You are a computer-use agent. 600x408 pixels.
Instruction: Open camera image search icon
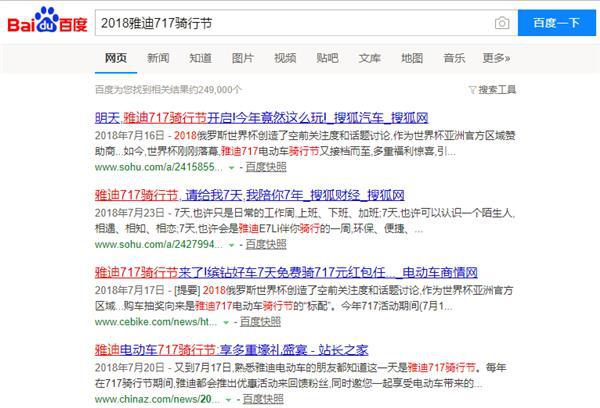(501, 23)
